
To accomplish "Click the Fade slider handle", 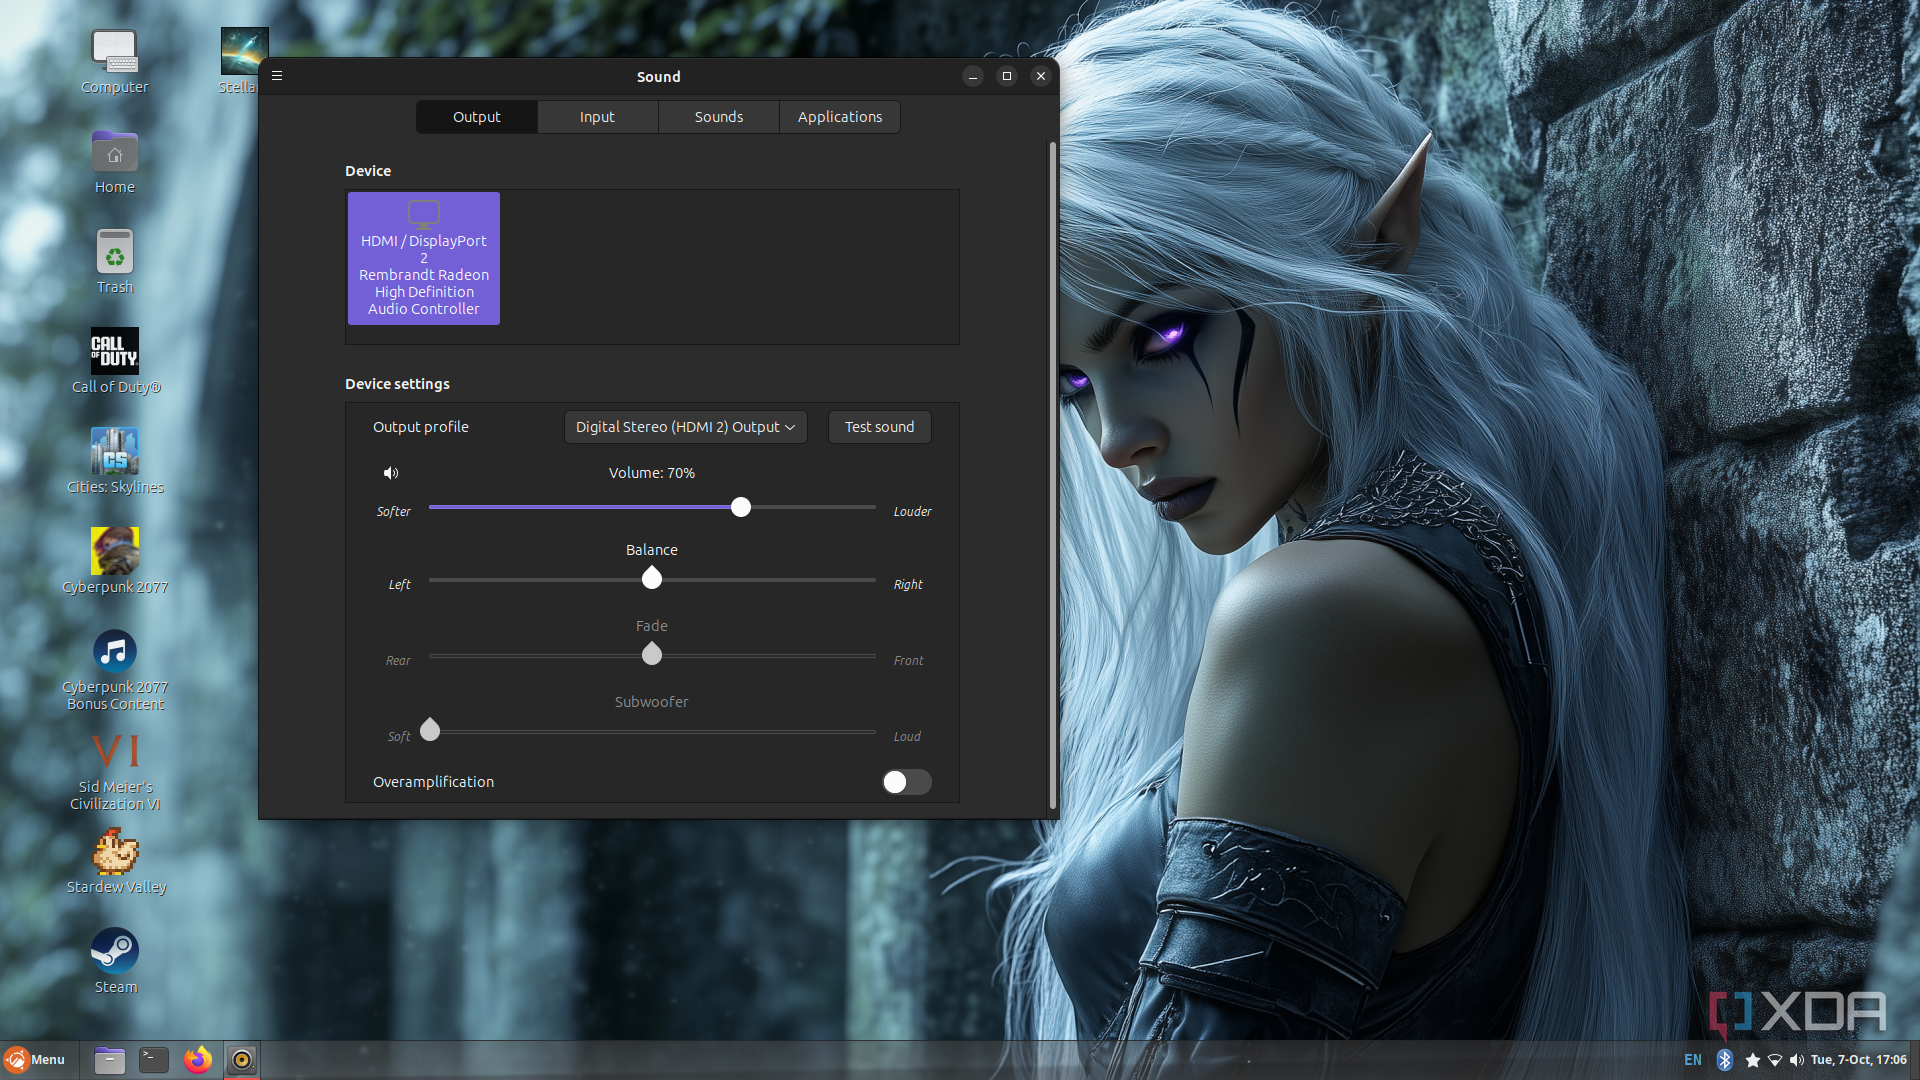I will click(x=652, y=654).
